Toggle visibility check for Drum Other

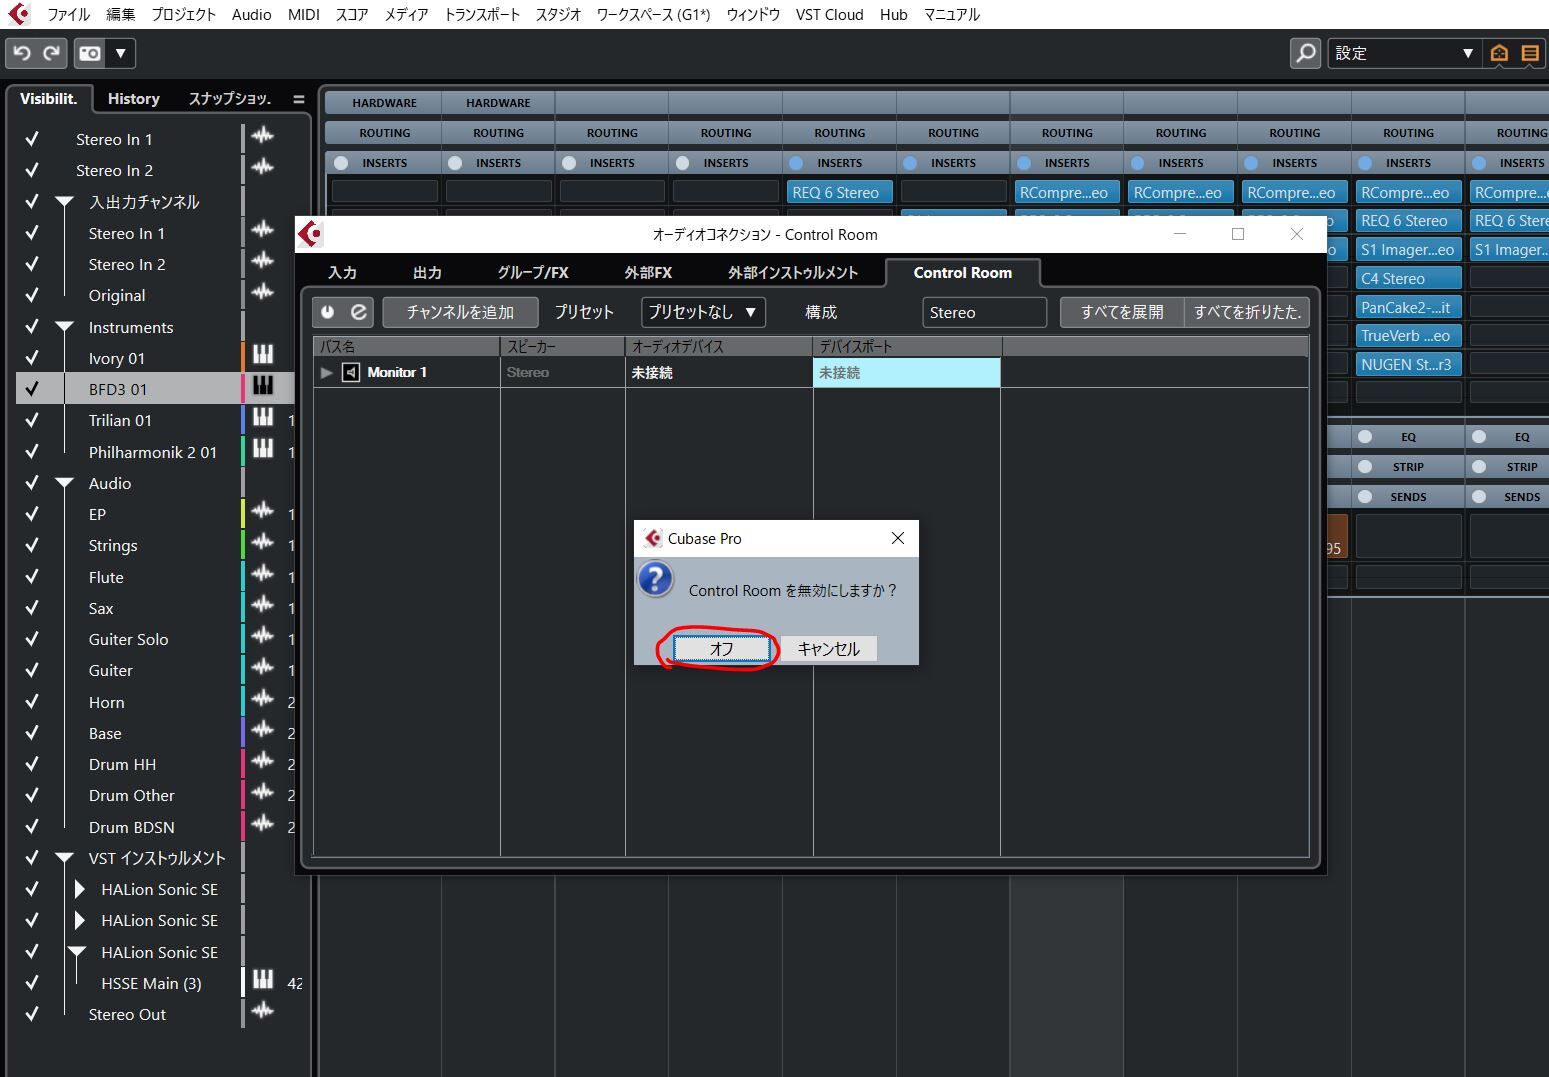pos(32,795)
